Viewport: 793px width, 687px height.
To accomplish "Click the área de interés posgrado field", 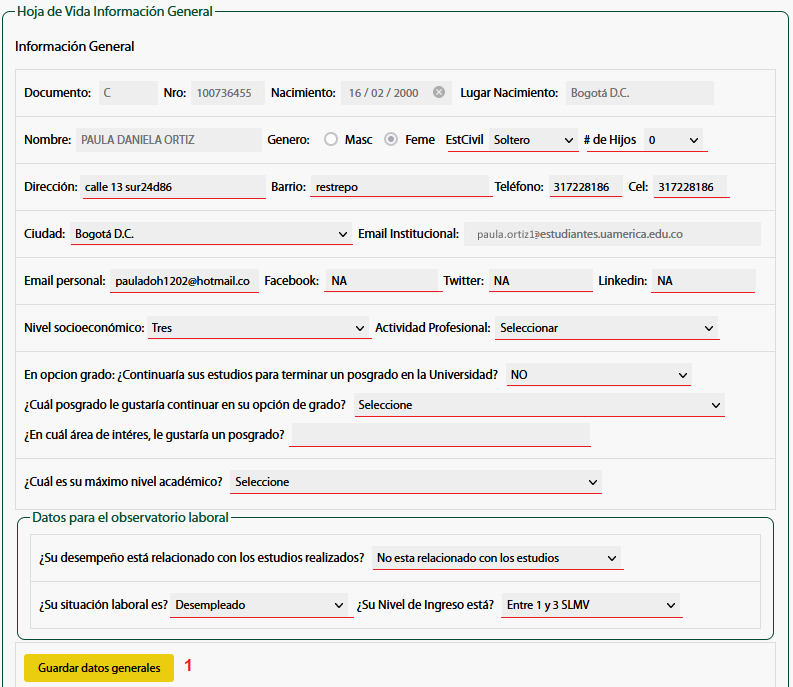I will coord(440,435).
